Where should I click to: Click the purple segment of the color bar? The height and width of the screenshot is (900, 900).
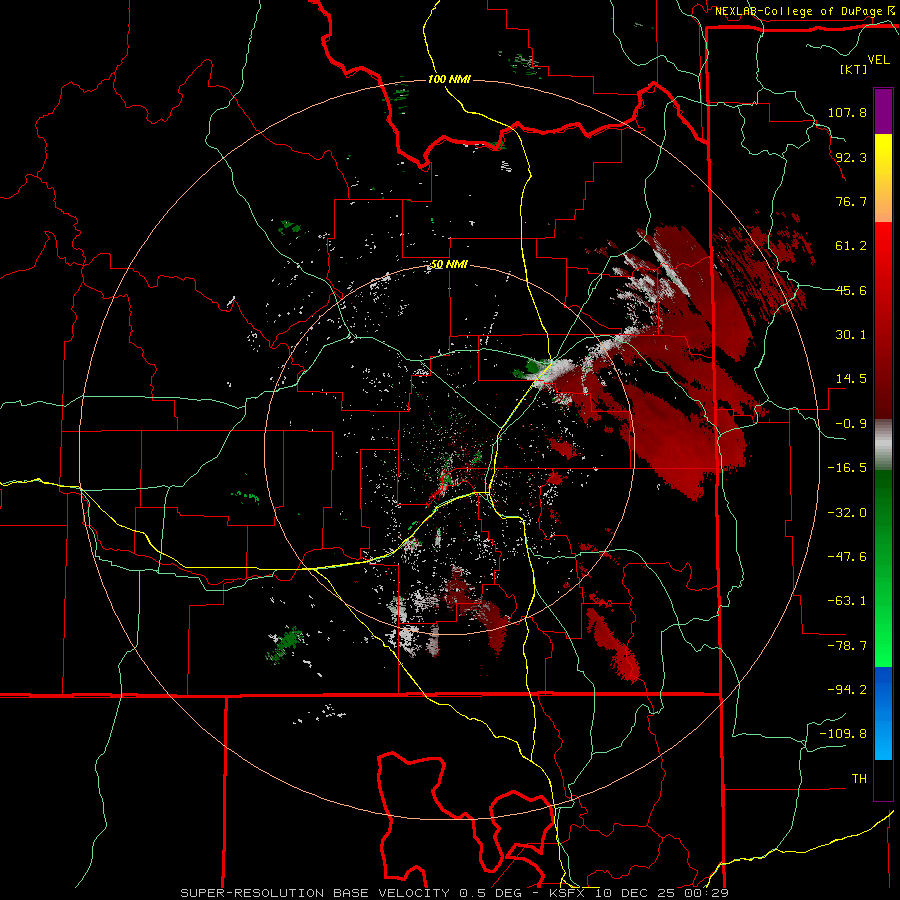(x=883, y=111)
